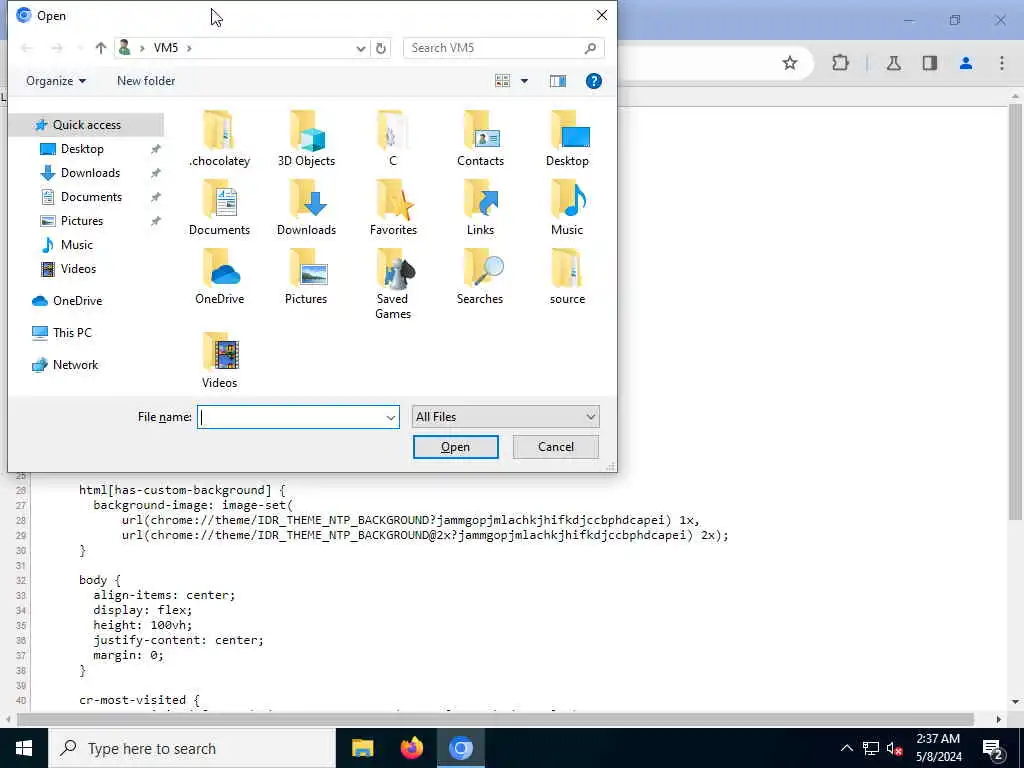Focus the taskbar search box
Screen dimensions: 1024x768
click(x=192, y=748)
